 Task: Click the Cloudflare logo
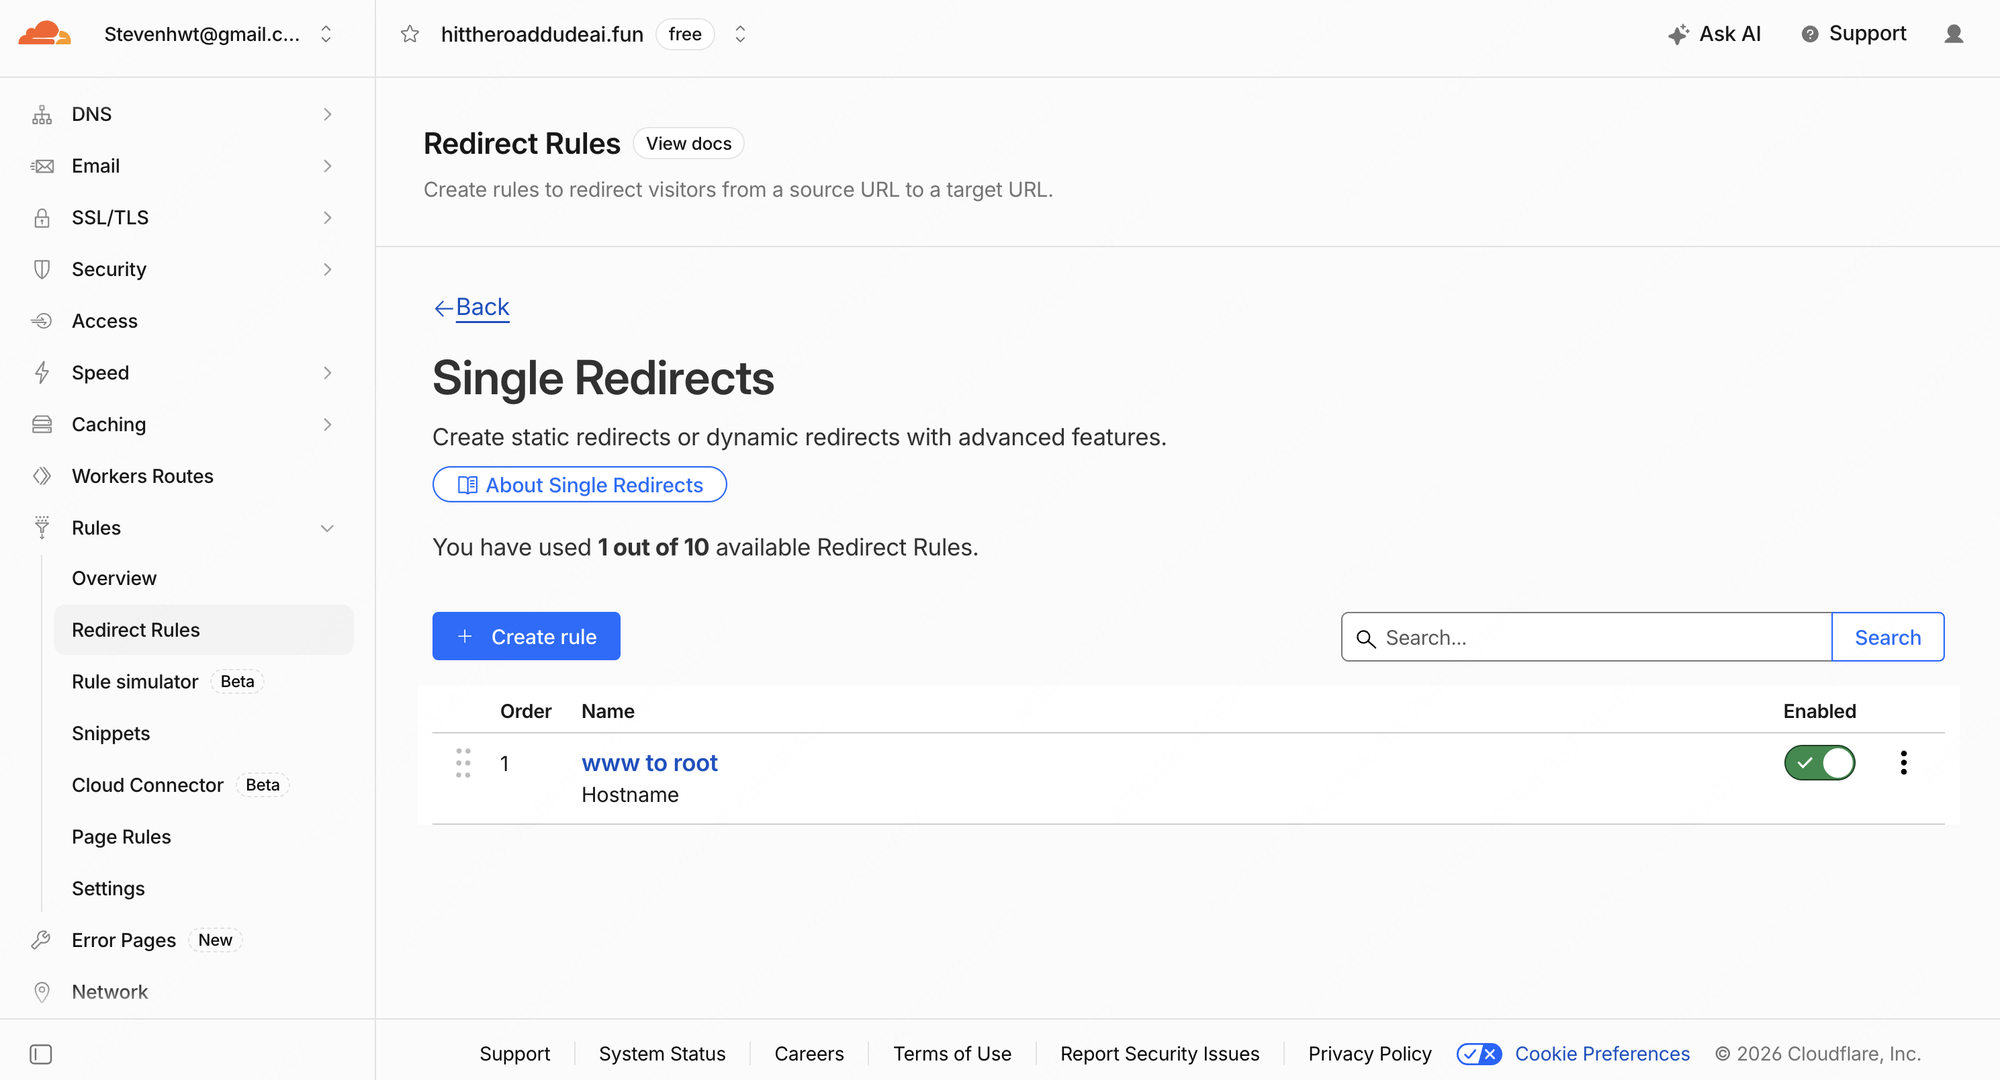pos(45,34)
